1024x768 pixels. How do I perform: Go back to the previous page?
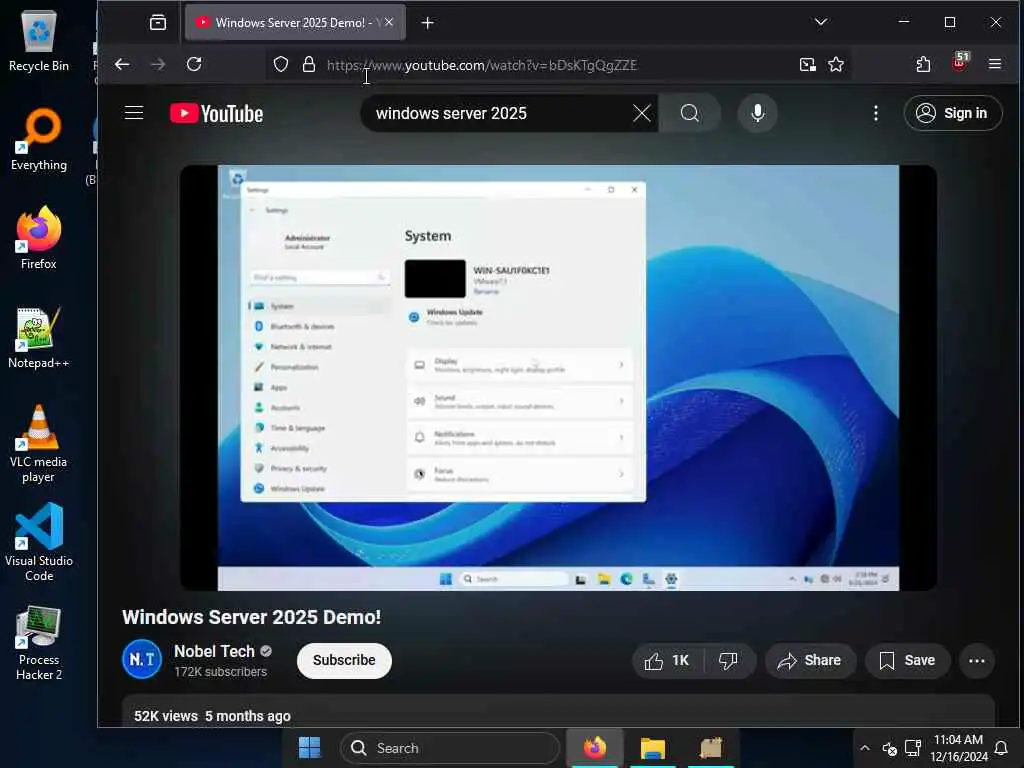(x=122, y=64)
